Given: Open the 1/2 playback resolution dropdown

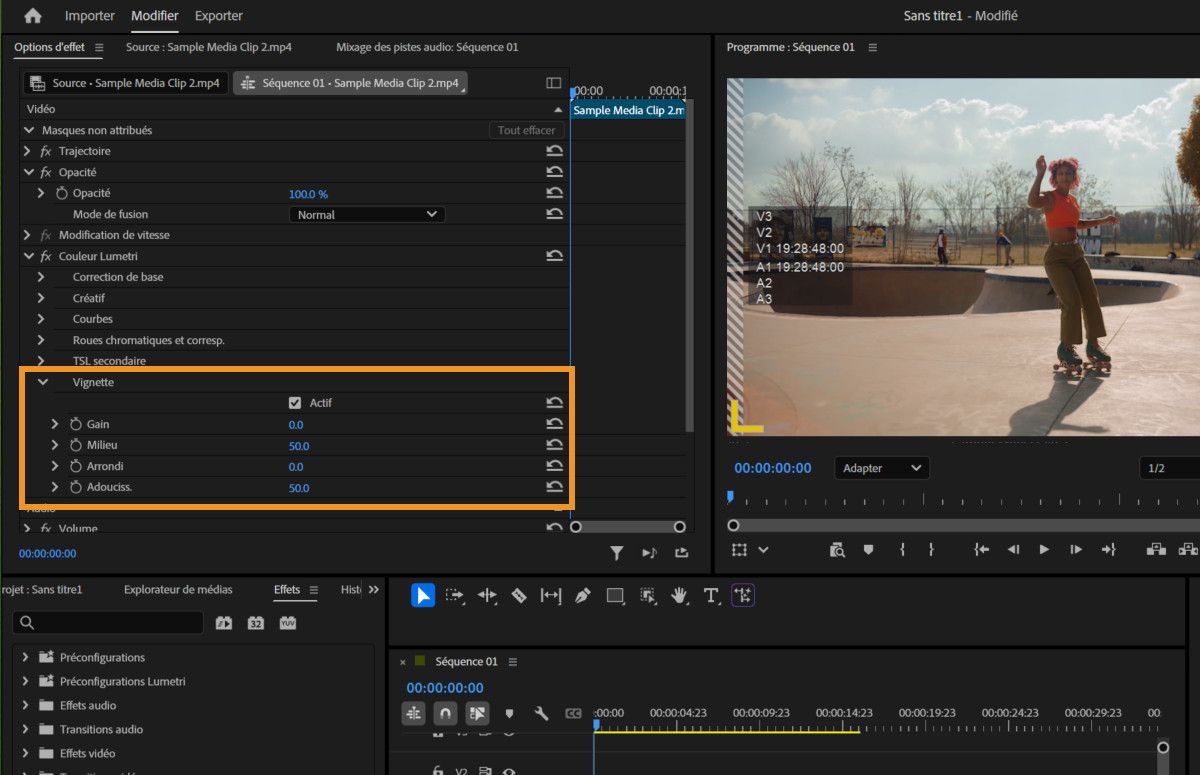Looking at the screenshot, I should point(1169,468).
